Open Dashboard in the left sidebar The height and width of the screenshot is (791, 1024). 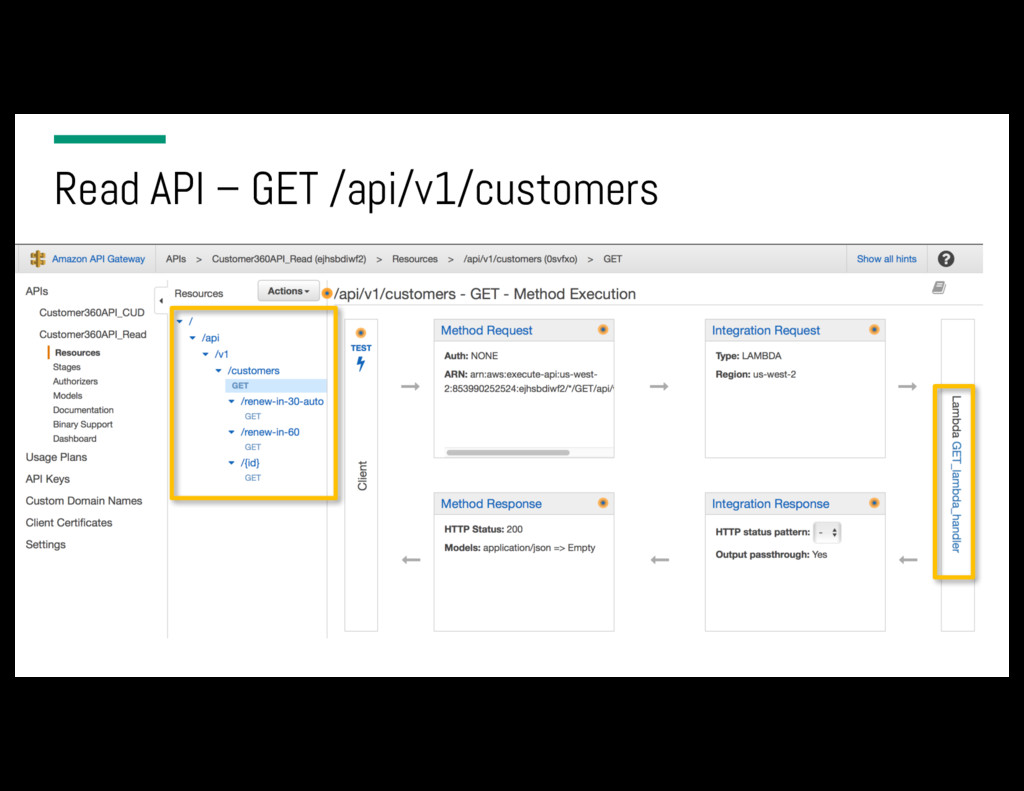pos(74,439)
